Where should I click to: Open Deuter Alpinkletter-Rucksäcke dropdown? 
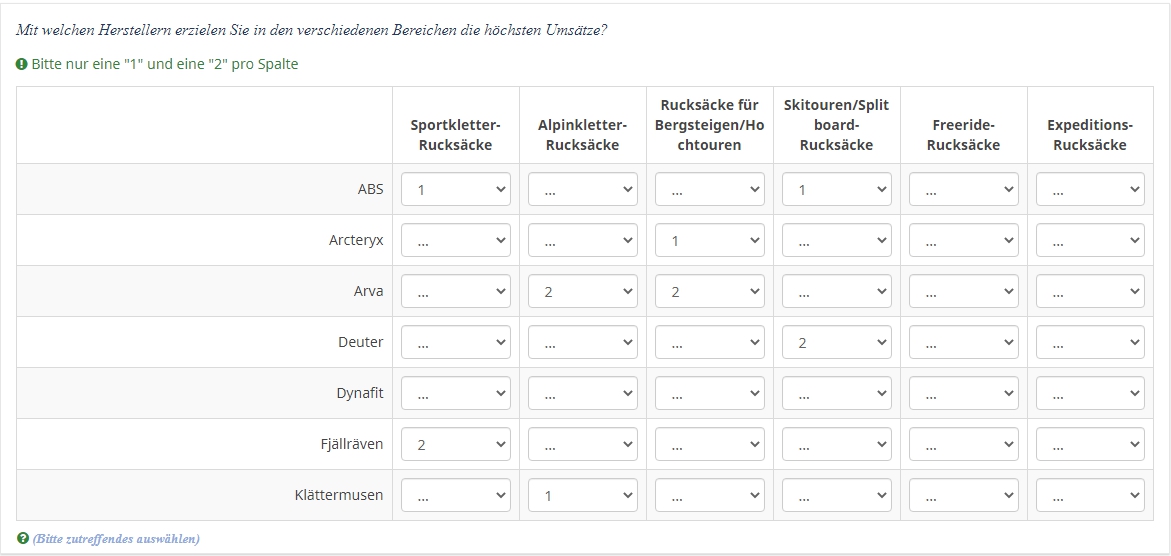[583, 342]
